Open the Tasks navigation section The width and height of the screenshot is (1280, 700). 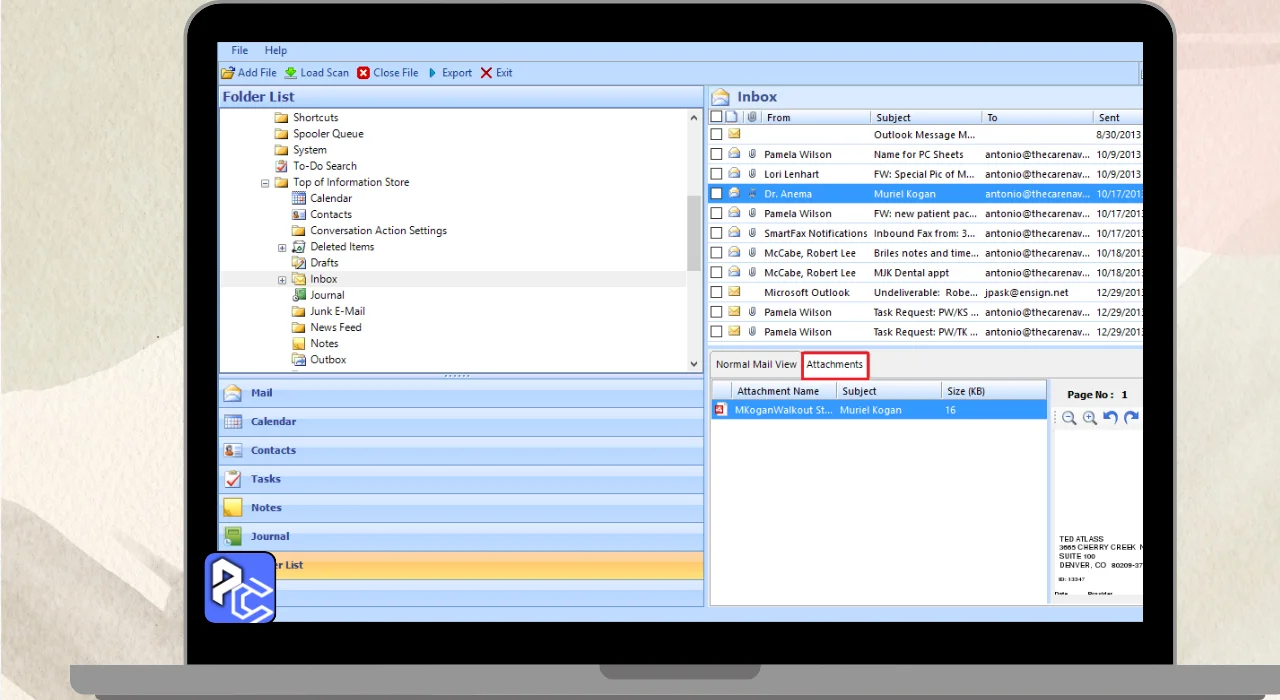point(265,479)
